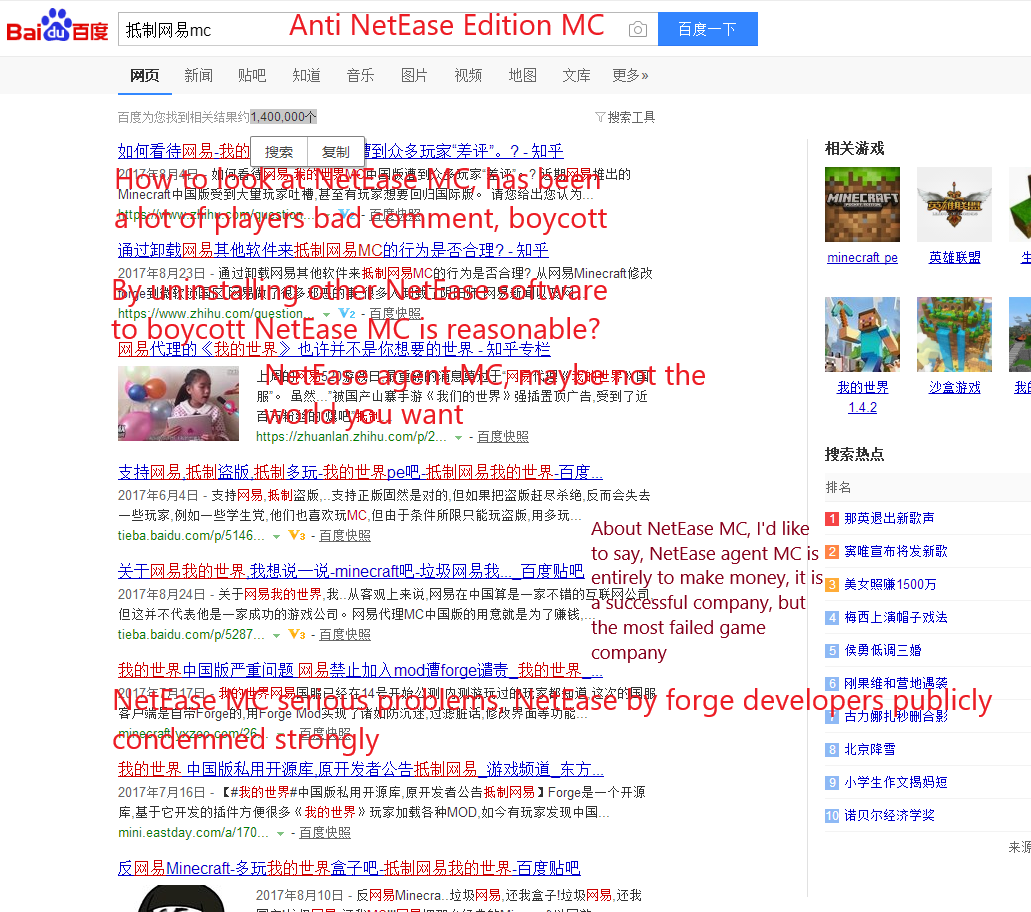Click the 英雄联盟 text link
The image size is (1031, 912).
pyautogui.click(x=954, y=258)
